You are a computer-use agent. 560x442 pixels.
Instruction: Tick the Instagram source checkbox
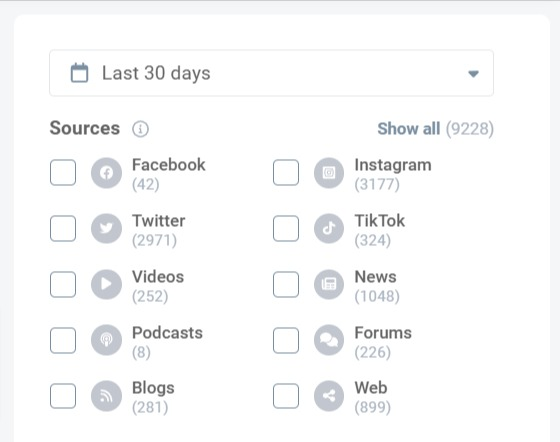(x=286, y=173)
